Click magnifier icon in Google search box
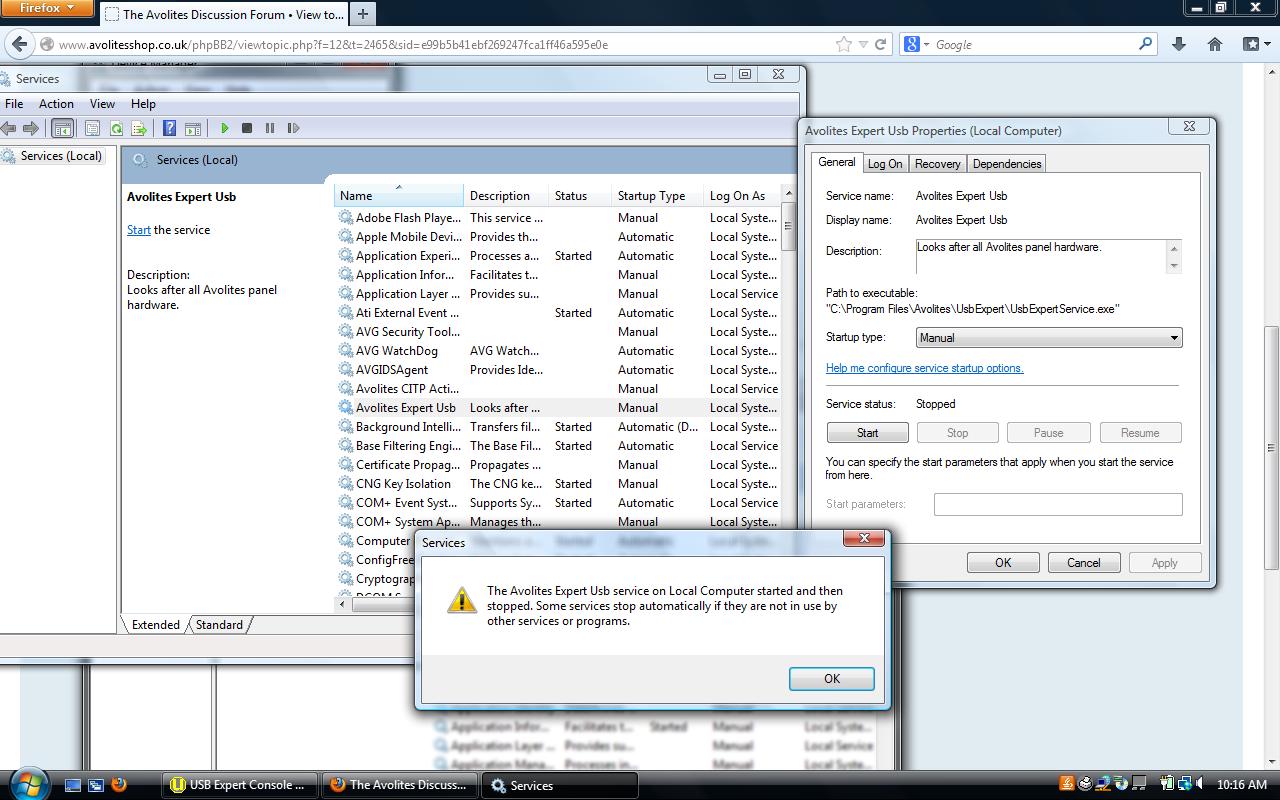Screen dimensions: 1280x800 [x=1145, y=44]
